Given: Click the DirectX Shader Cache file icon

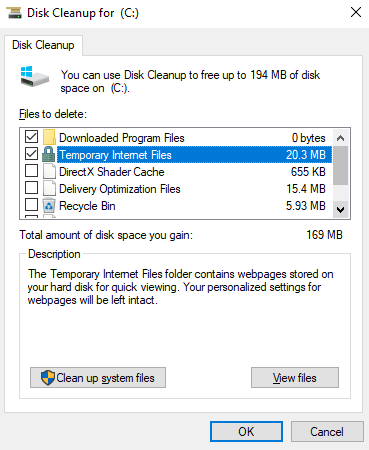Looking at the screenshot, I should point(49,171).
